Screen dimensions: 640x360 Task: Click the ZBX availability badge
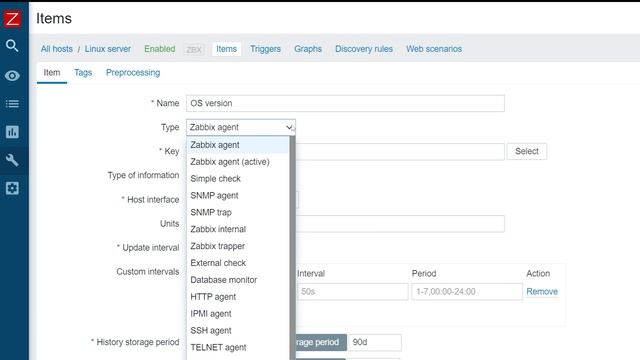(x=194, y=49)
